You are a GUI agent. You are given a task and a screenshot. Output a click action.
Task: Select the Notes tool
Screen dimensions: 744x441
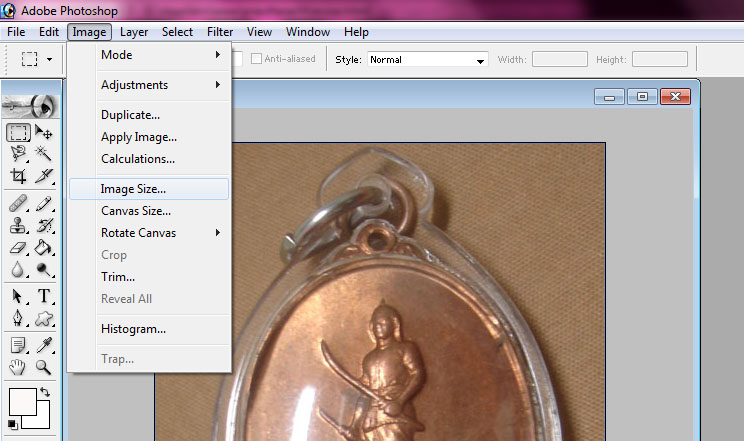18,346
